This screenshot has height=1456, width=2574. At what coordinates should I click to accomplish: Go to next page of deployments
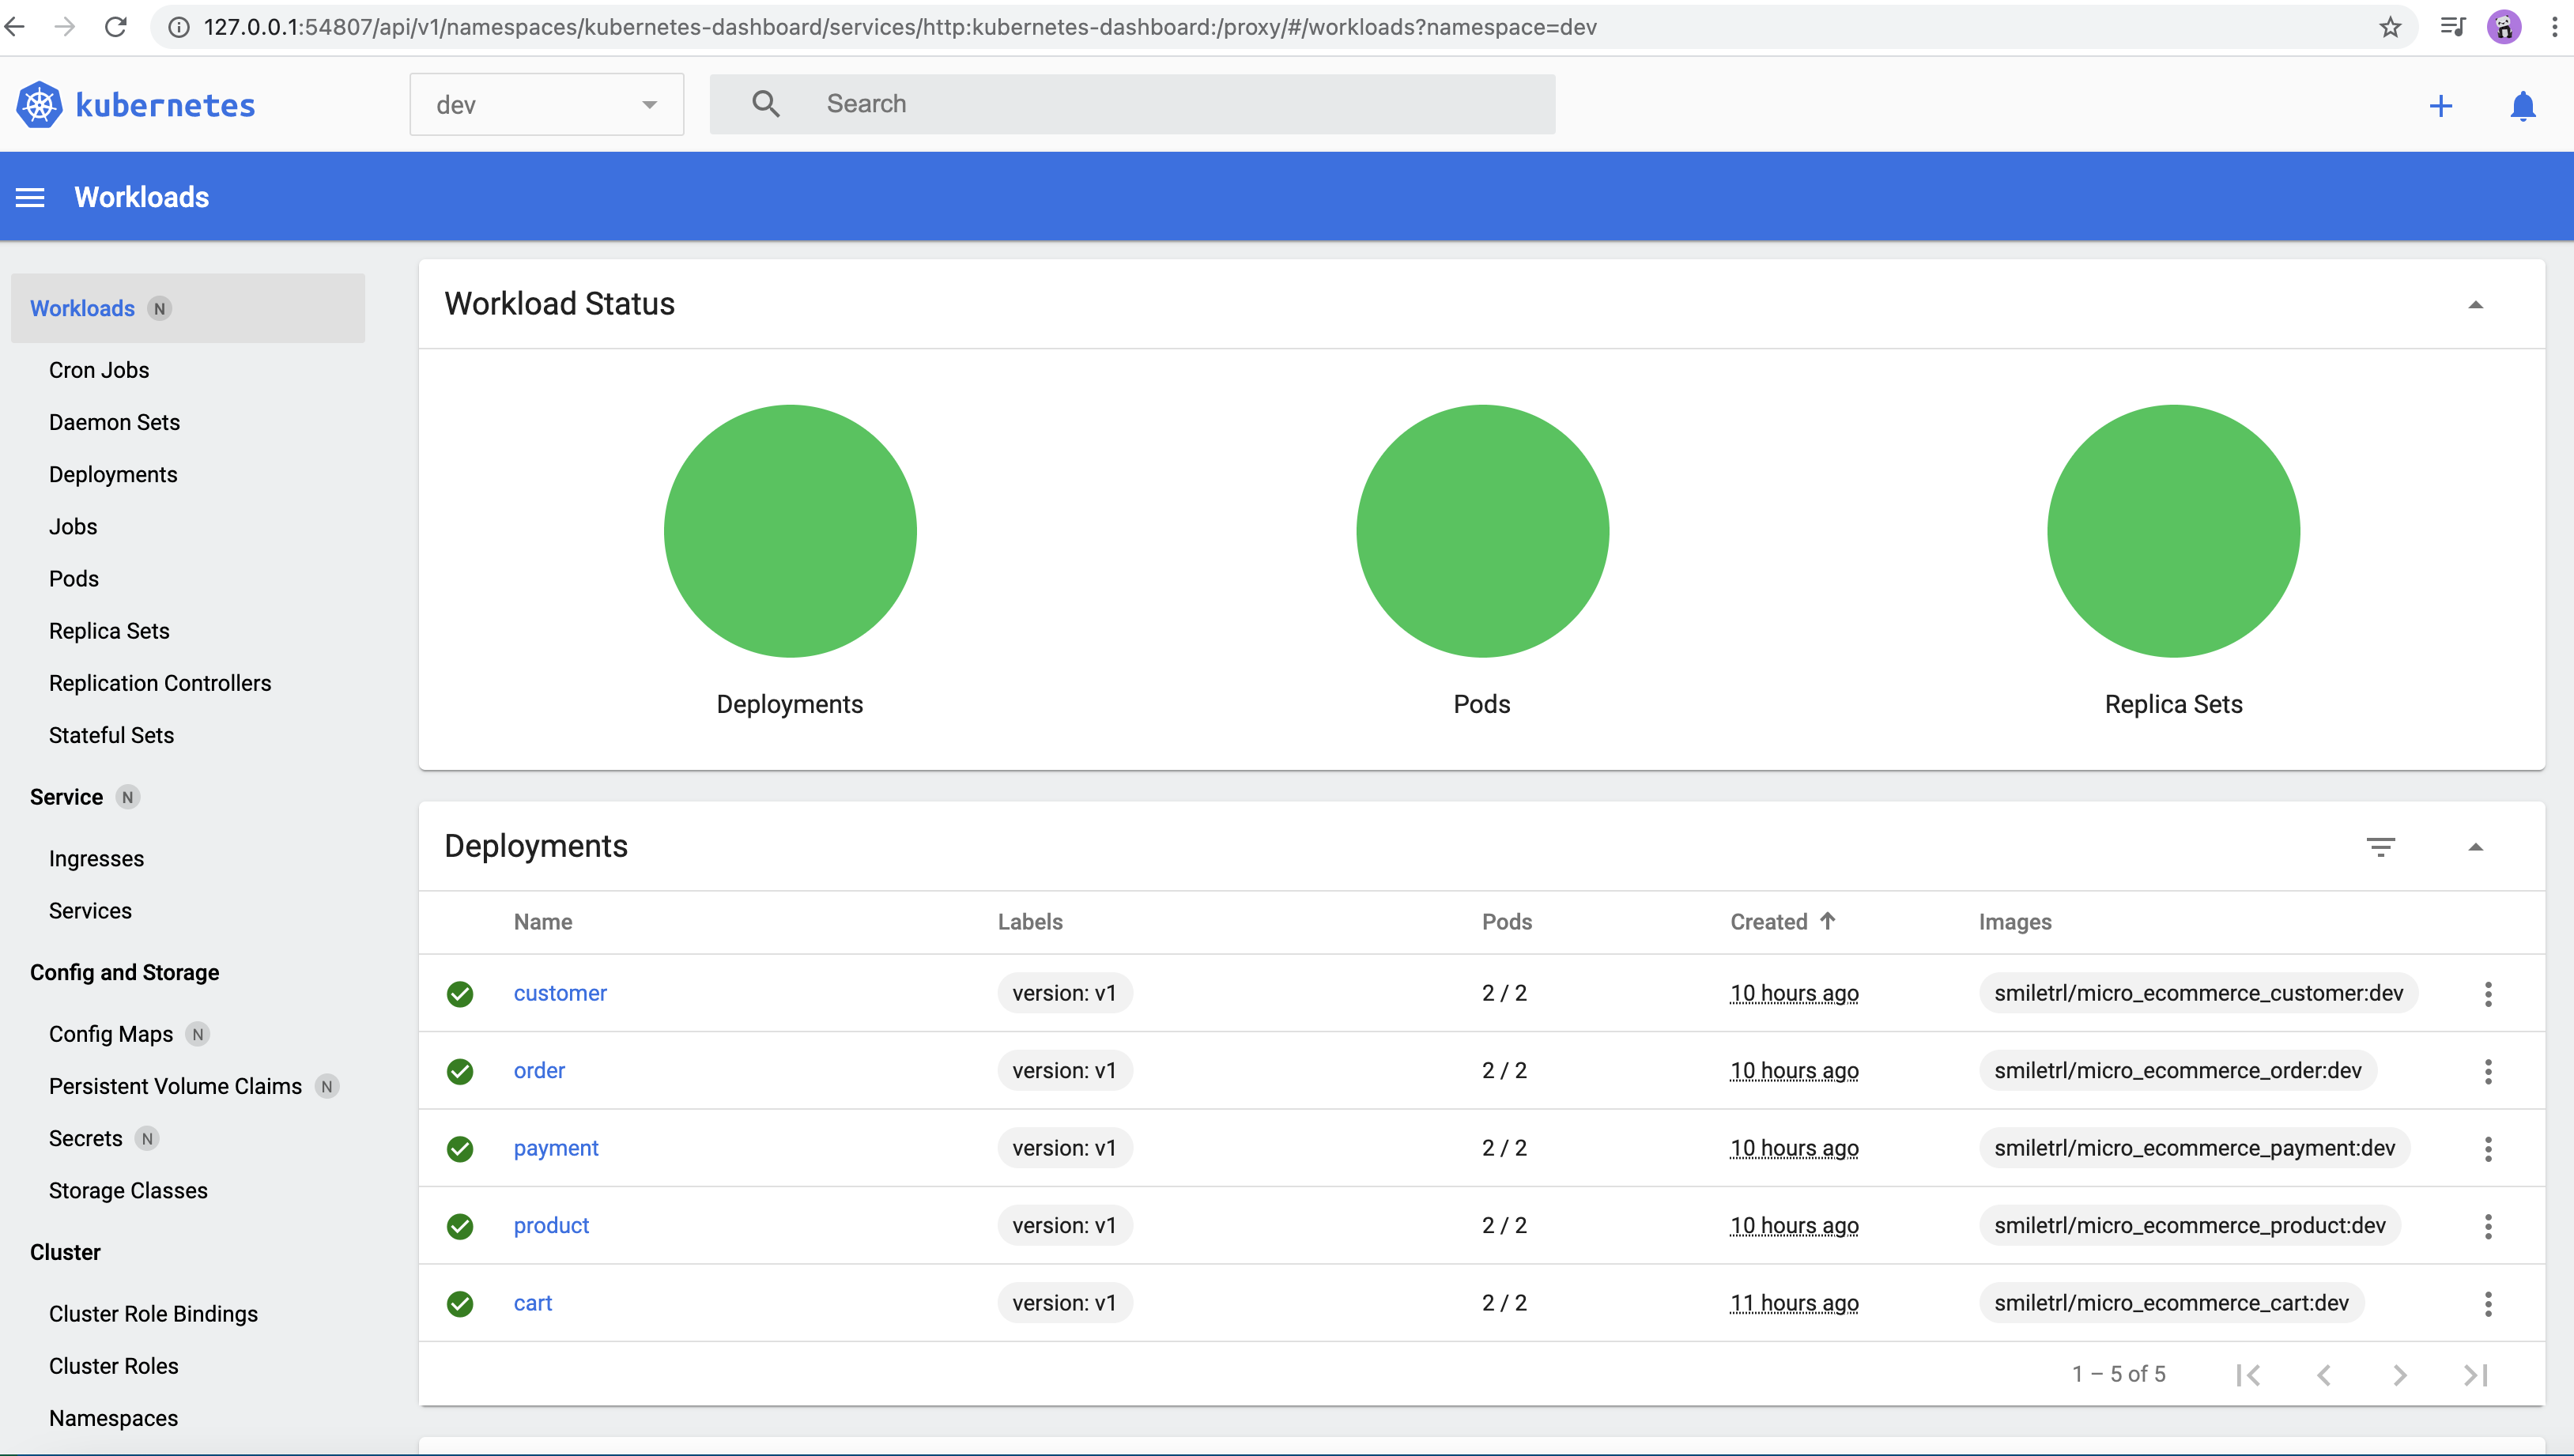[x=2399, y=1375]
